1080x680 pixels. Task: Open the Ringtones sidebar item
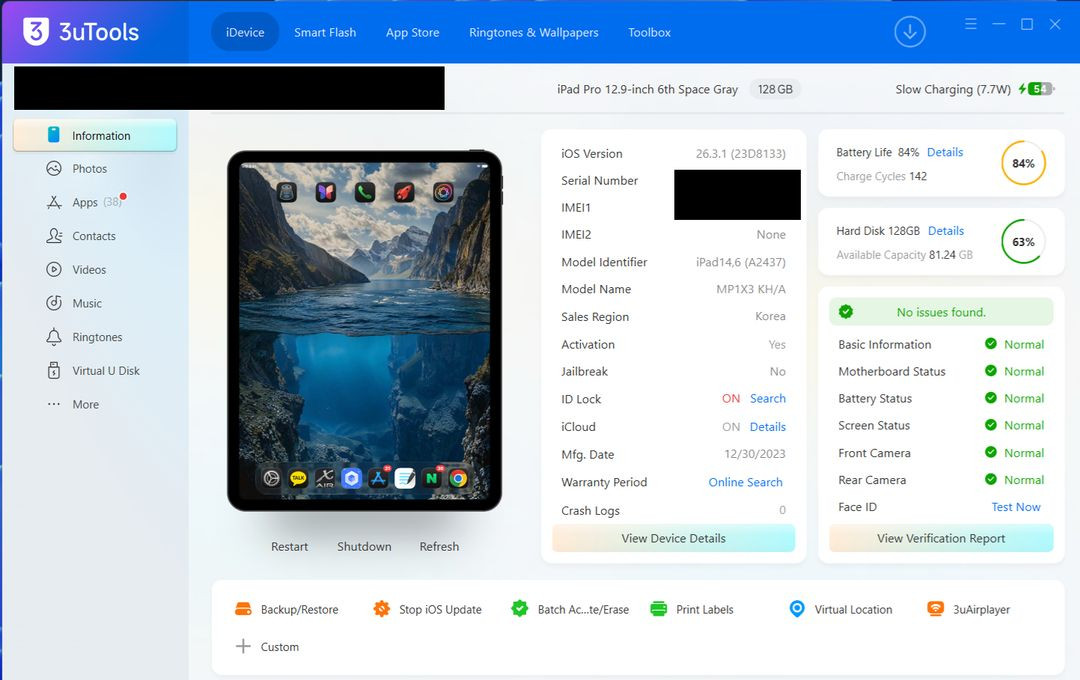click(x=96, y=338)
